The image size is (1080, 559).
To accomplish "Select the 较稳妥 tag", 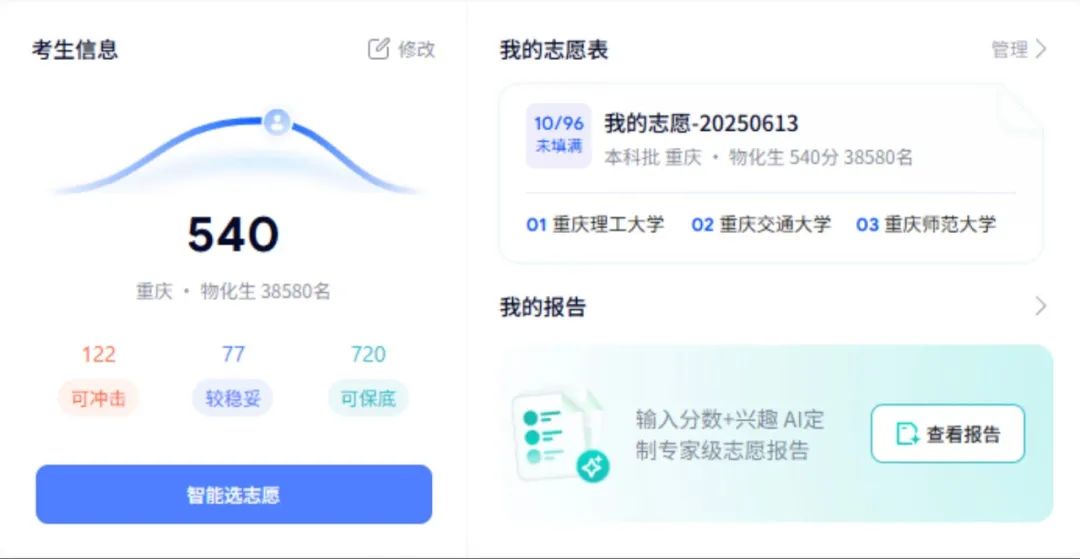I will pyautogui.click(x=233, y=399).
